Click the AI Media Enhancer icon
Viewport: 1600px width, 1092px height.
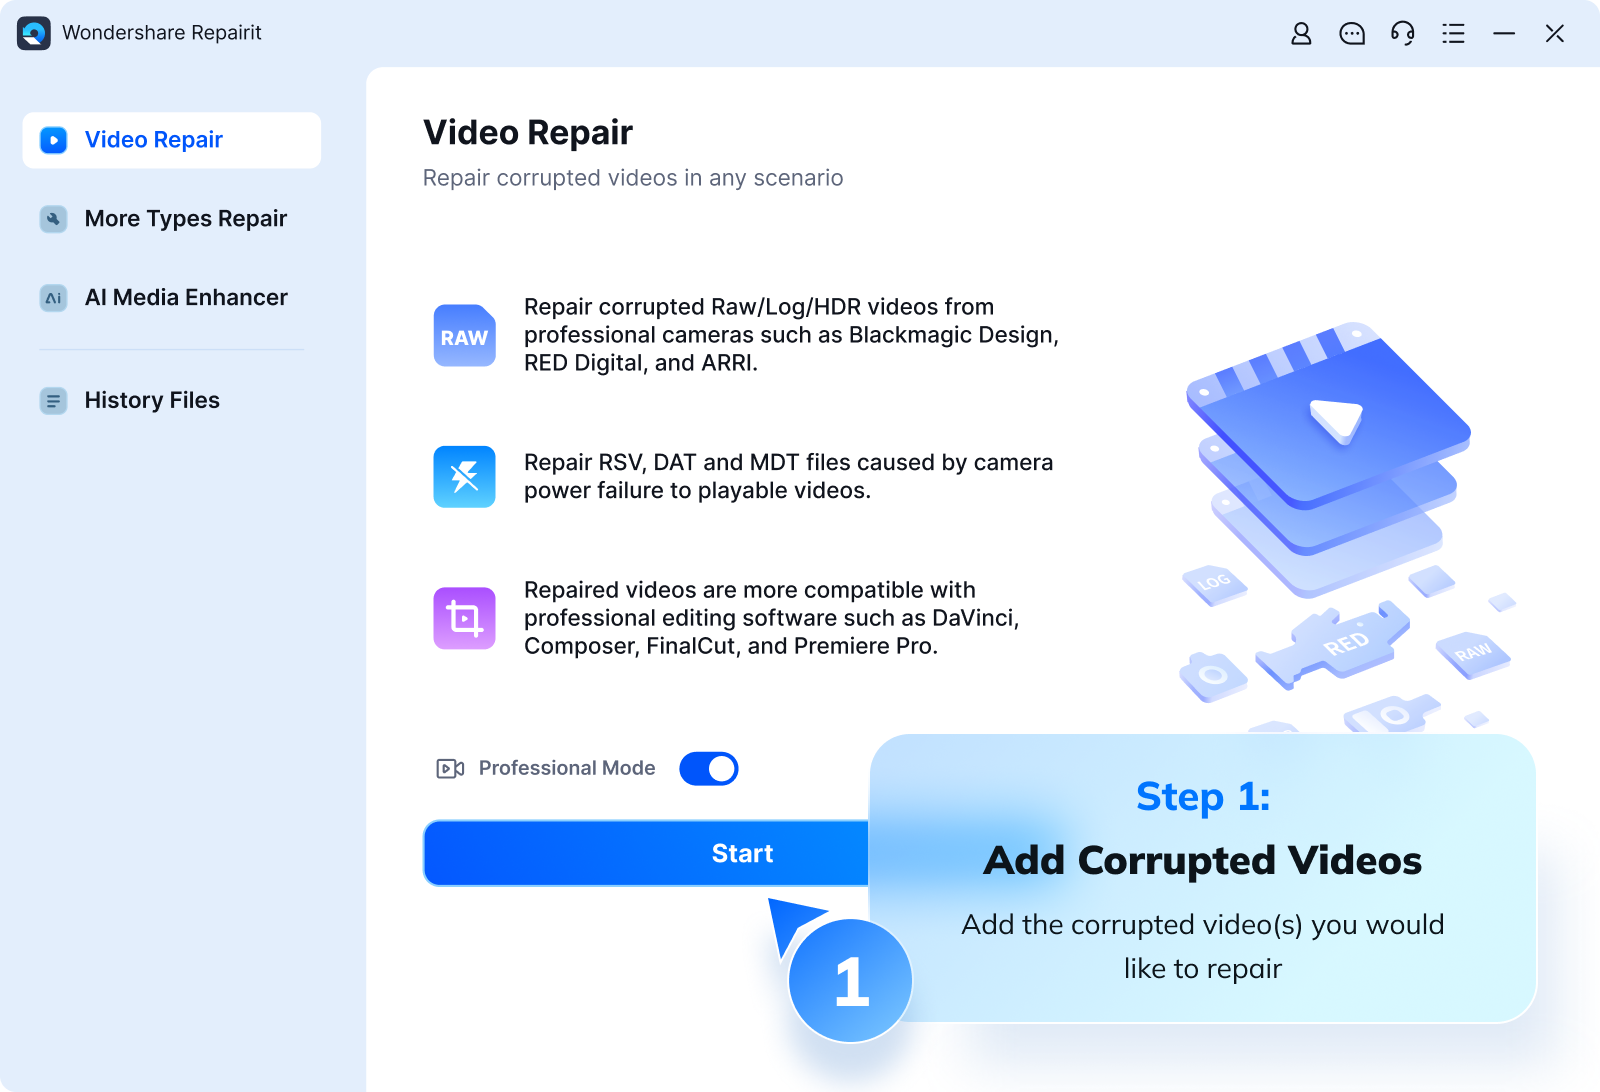point(54,298)
